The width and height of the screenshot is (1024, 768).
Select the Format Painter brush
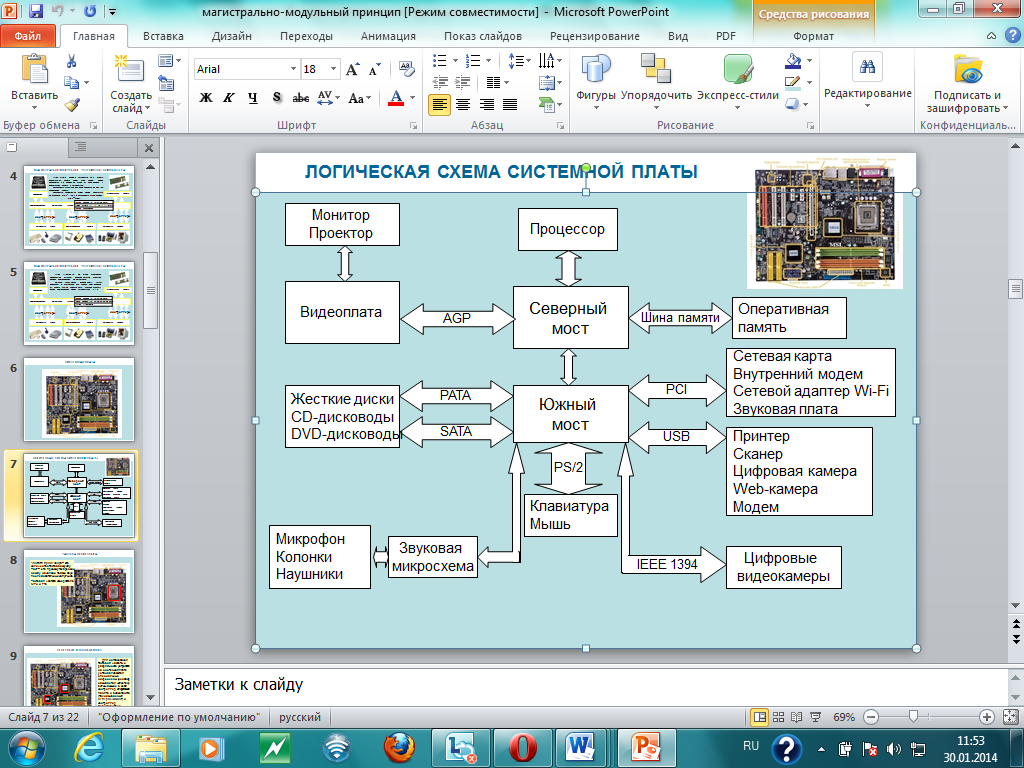[72, 103]
